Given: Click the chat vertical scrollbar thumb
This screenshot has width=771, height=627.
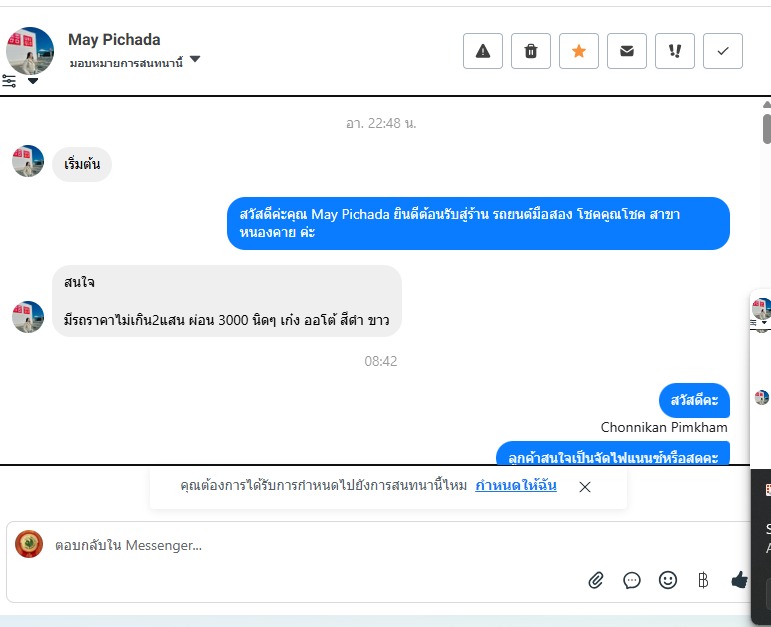Looking at the screenshot, I should coord(767,129).
